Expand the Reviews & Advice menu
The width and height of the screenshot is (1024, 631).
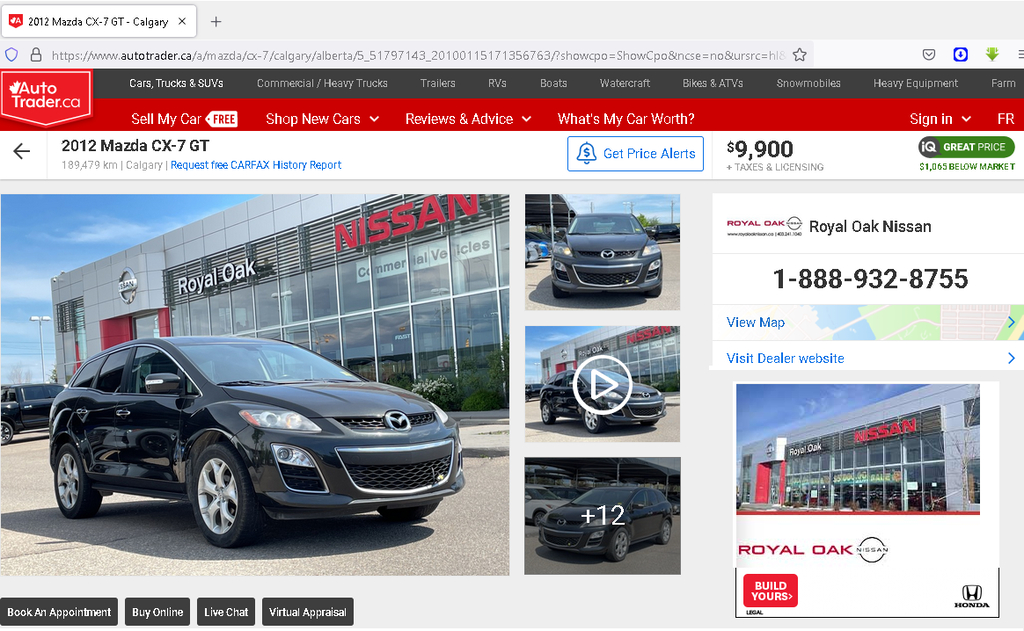[x=468, y=119]
